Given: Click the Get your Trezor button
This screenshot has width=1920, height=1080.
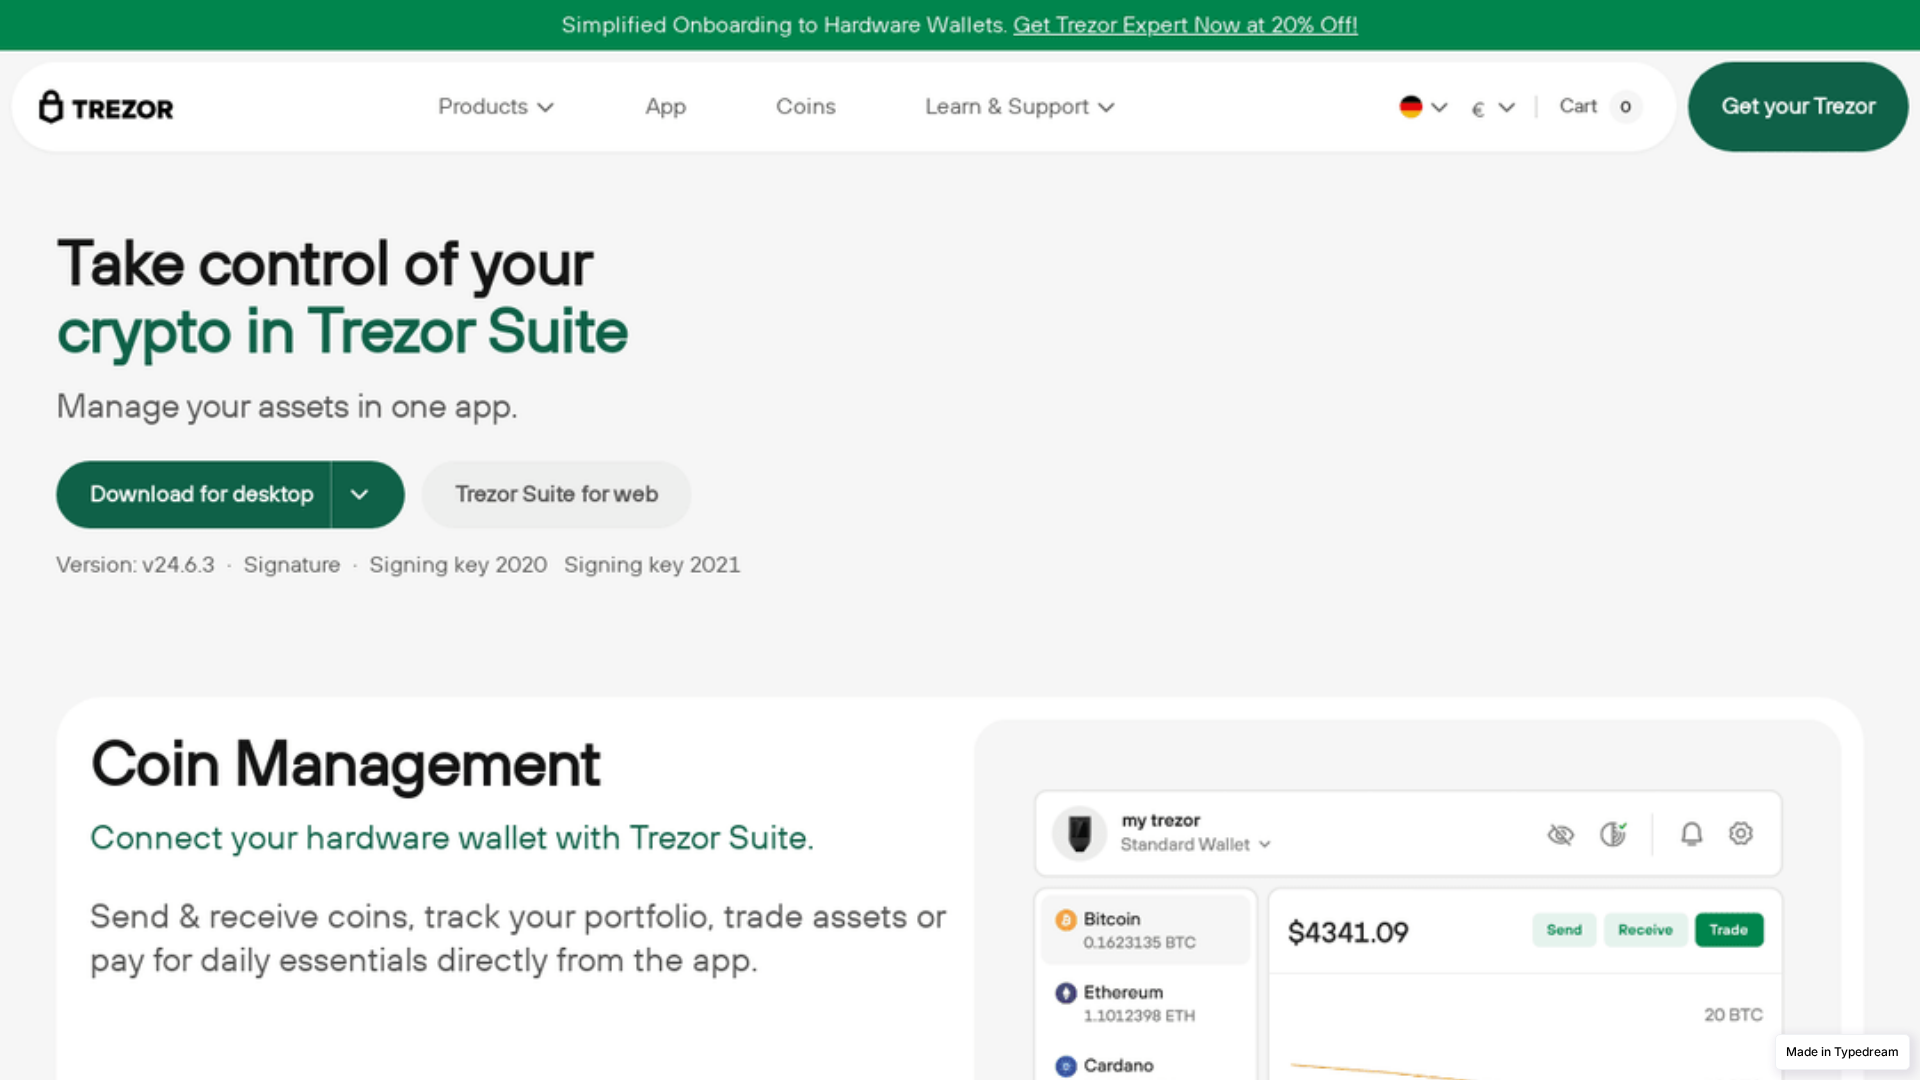Looking at the screenshot, I should [1798, 107].
